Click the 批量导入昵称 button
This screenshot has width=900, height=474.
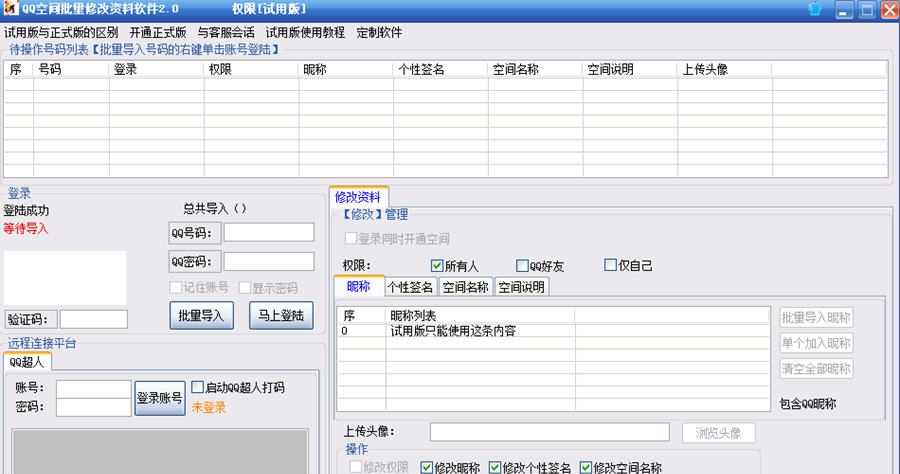click(x=816, y=317)
